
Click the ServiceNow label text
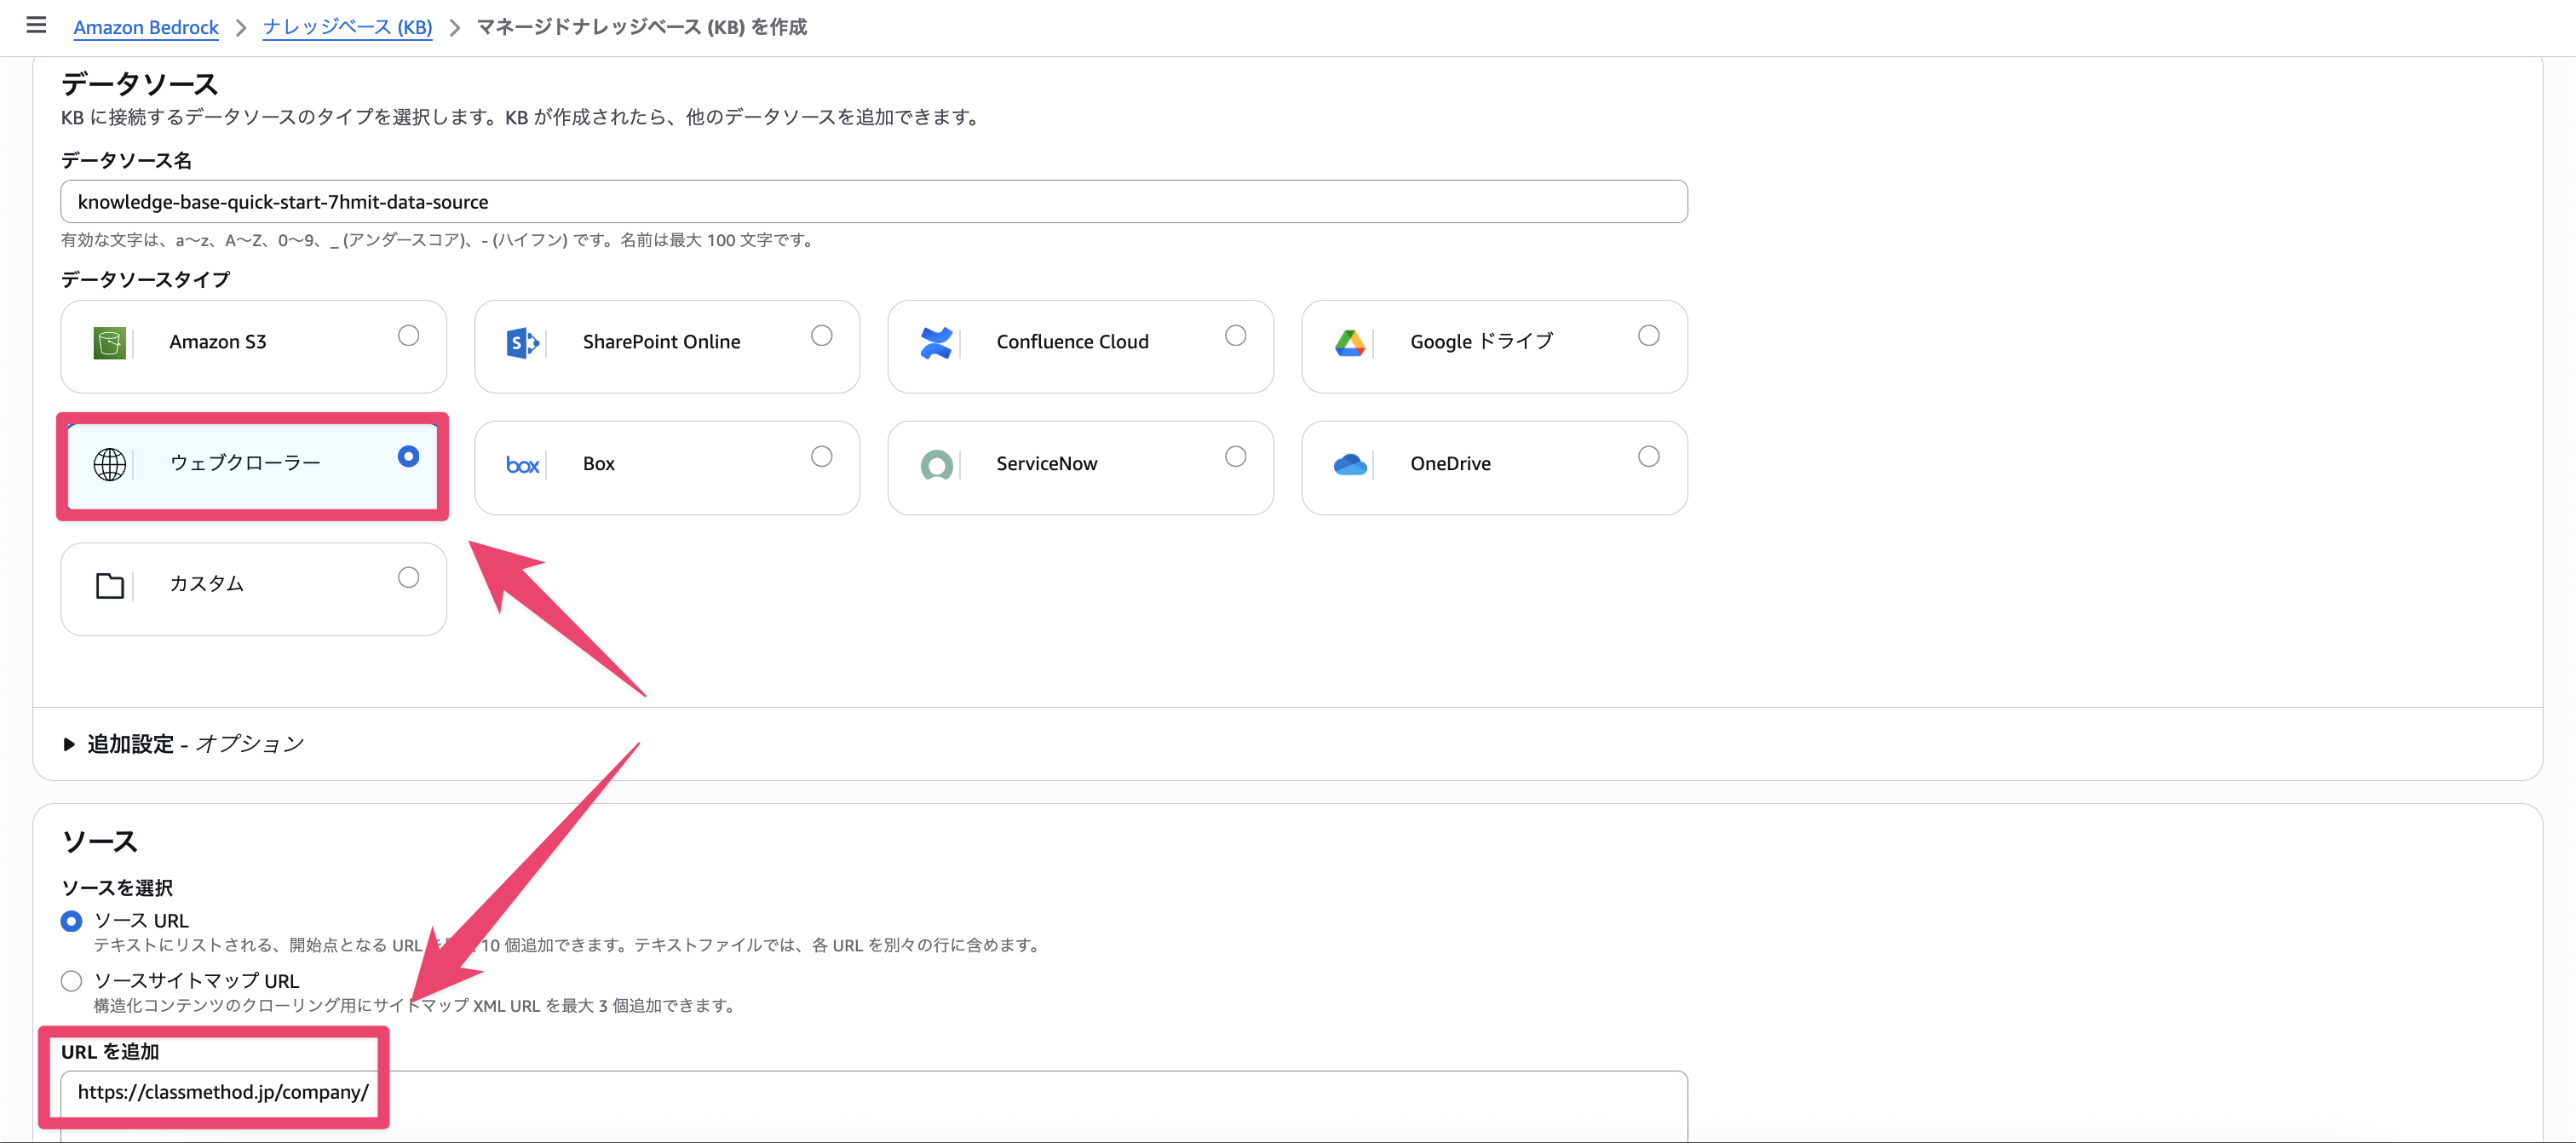tap(1047, 464)
